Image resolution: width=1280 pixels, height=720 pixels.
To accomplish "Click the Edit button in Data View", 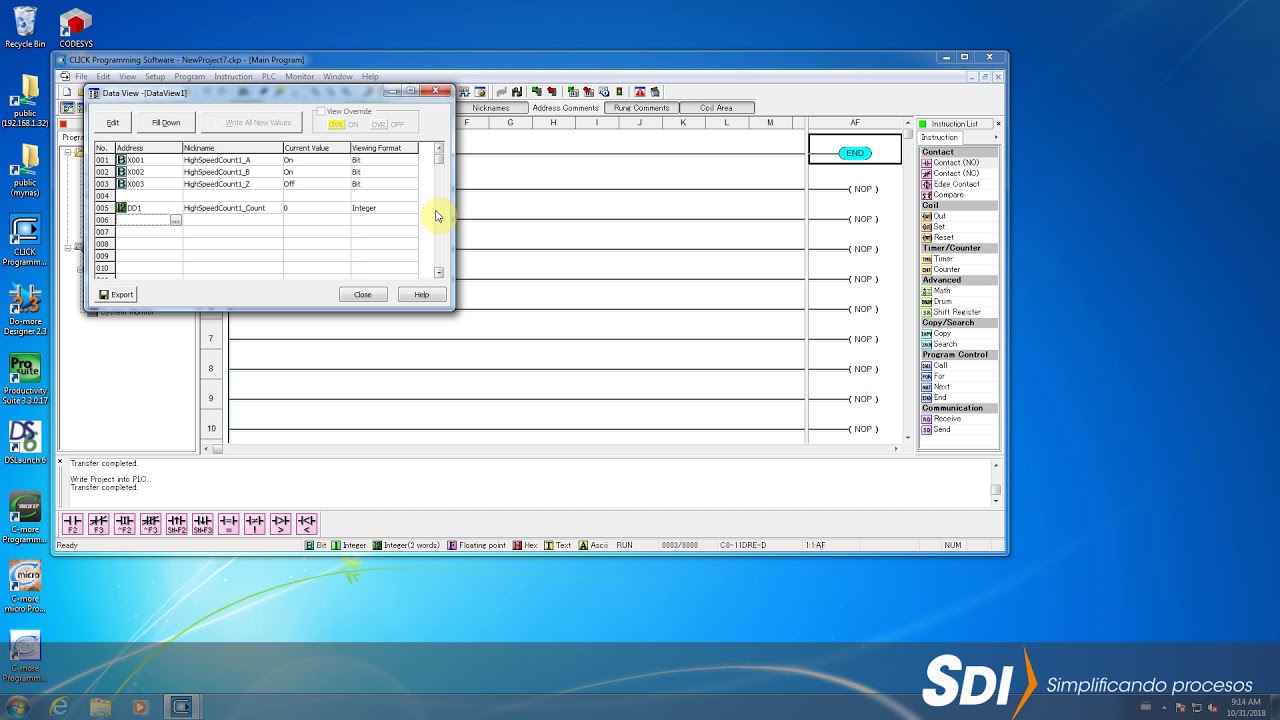I will click(113, 123).
